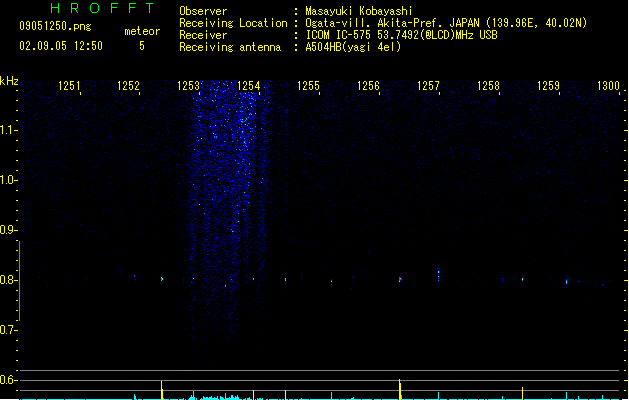
Task: Click the 0.7 kHz frequency label
Action: pyautogui.click(x=8, y=330)
